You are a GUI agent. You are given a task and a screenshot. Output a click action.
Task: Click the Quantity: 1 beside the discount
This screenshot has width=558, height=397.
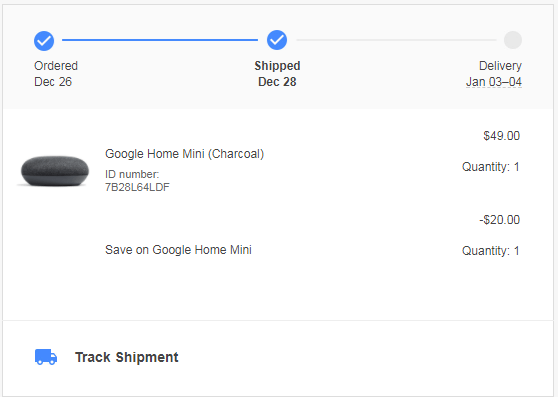tap(491, 250)
